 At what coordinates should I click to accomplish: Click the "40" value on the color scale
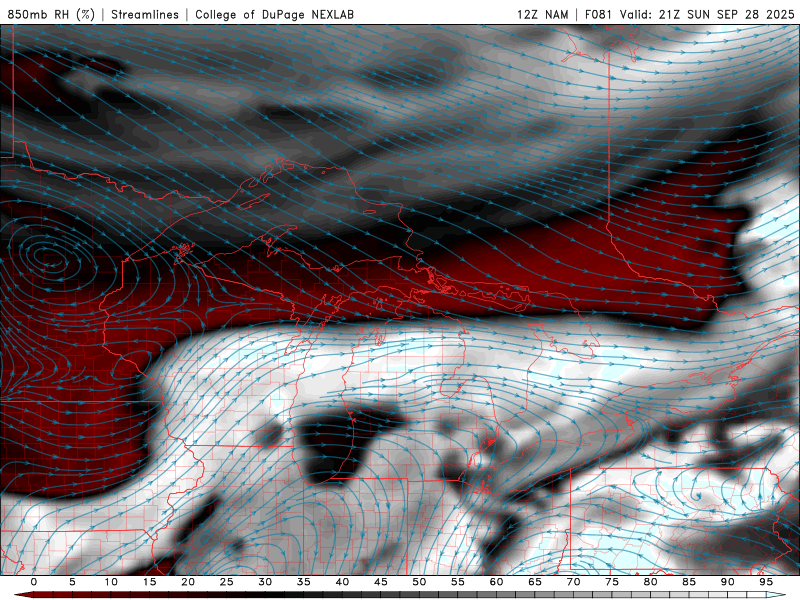(342, 582)
